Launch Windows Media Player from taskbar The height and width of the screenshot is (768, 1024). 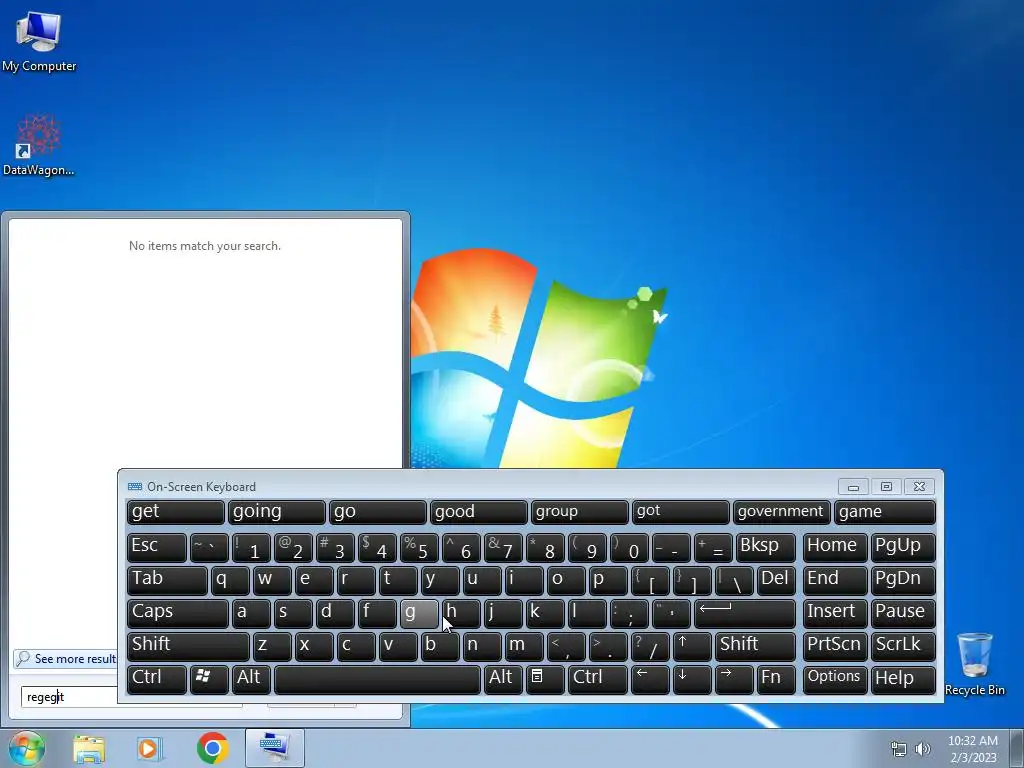pyautogui.click(x=150, y=748)
